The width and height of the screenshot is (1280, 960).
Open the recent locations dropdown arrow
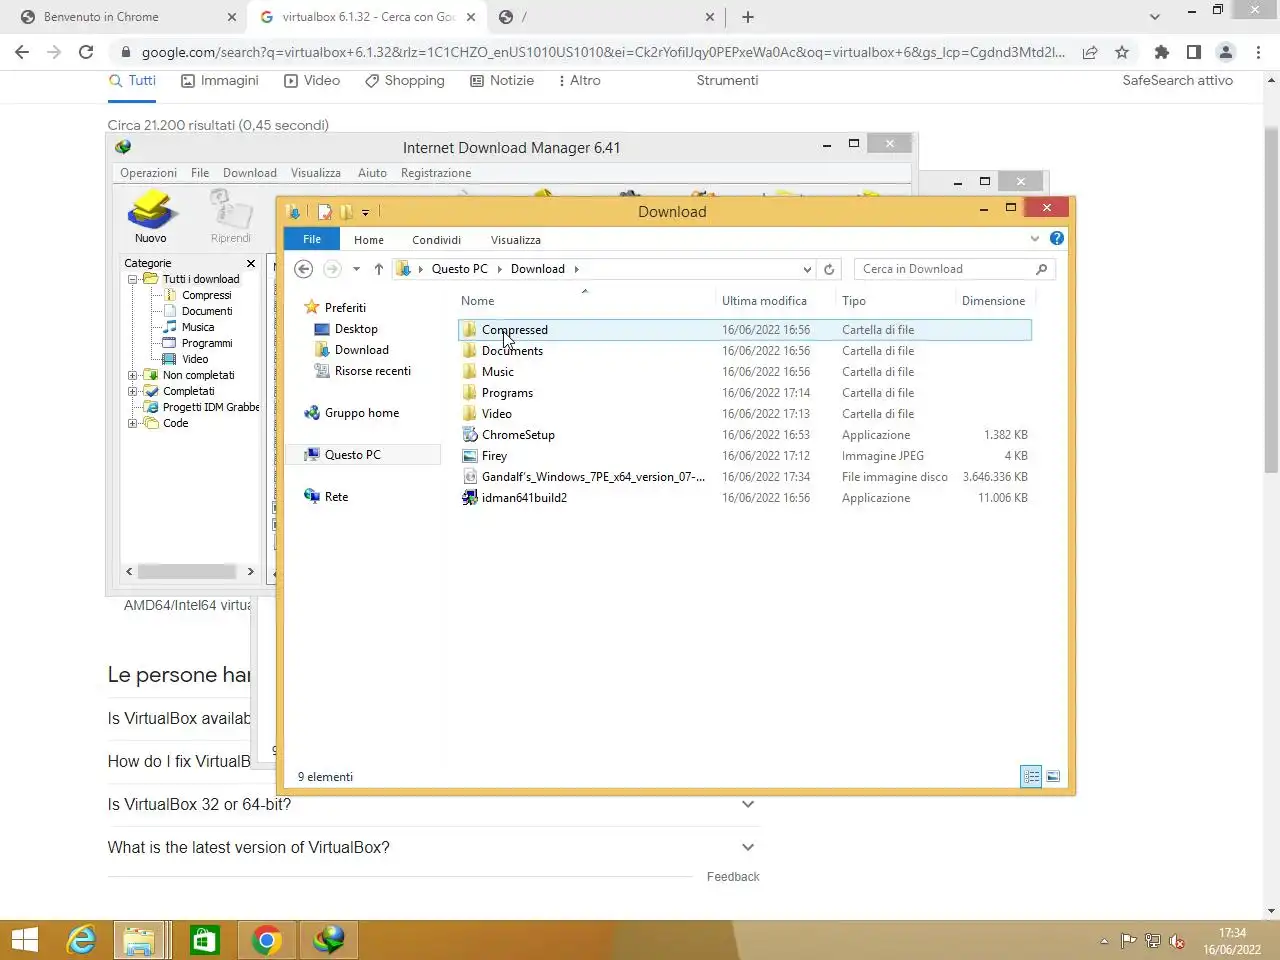(356, 269)
